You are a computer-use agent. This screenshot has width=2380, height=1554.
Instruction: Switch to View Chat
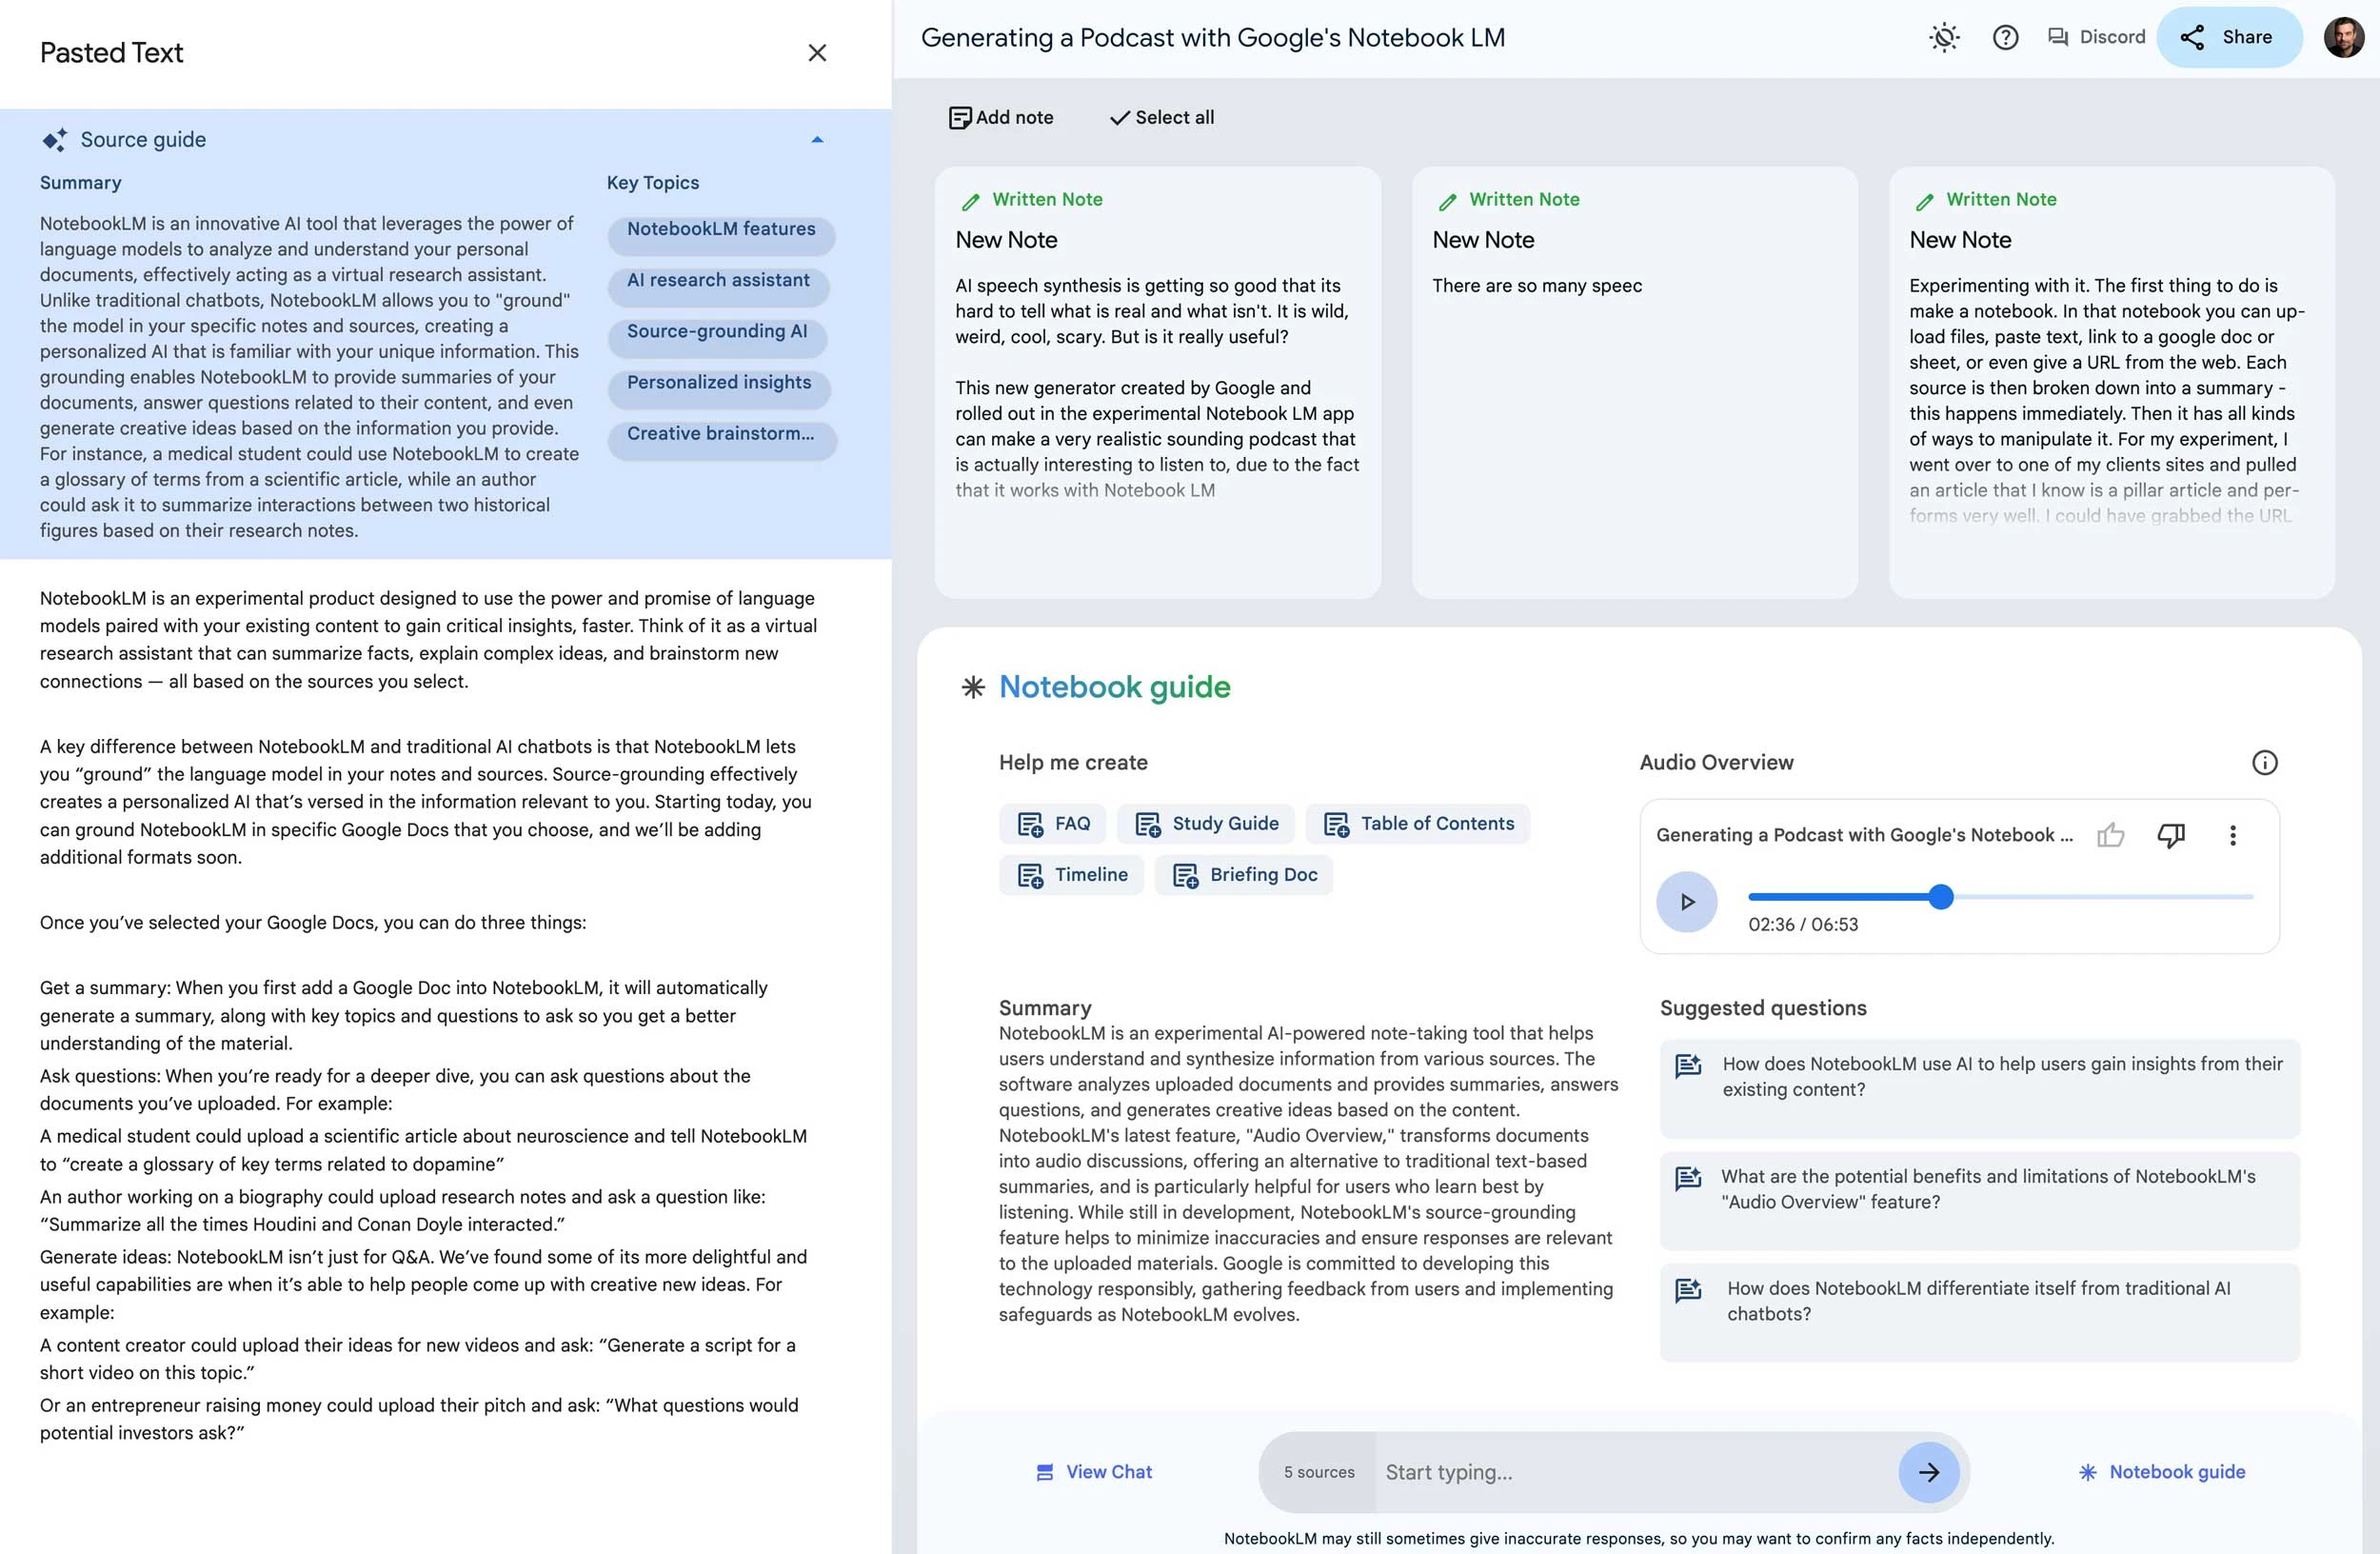[1094, 1472]
